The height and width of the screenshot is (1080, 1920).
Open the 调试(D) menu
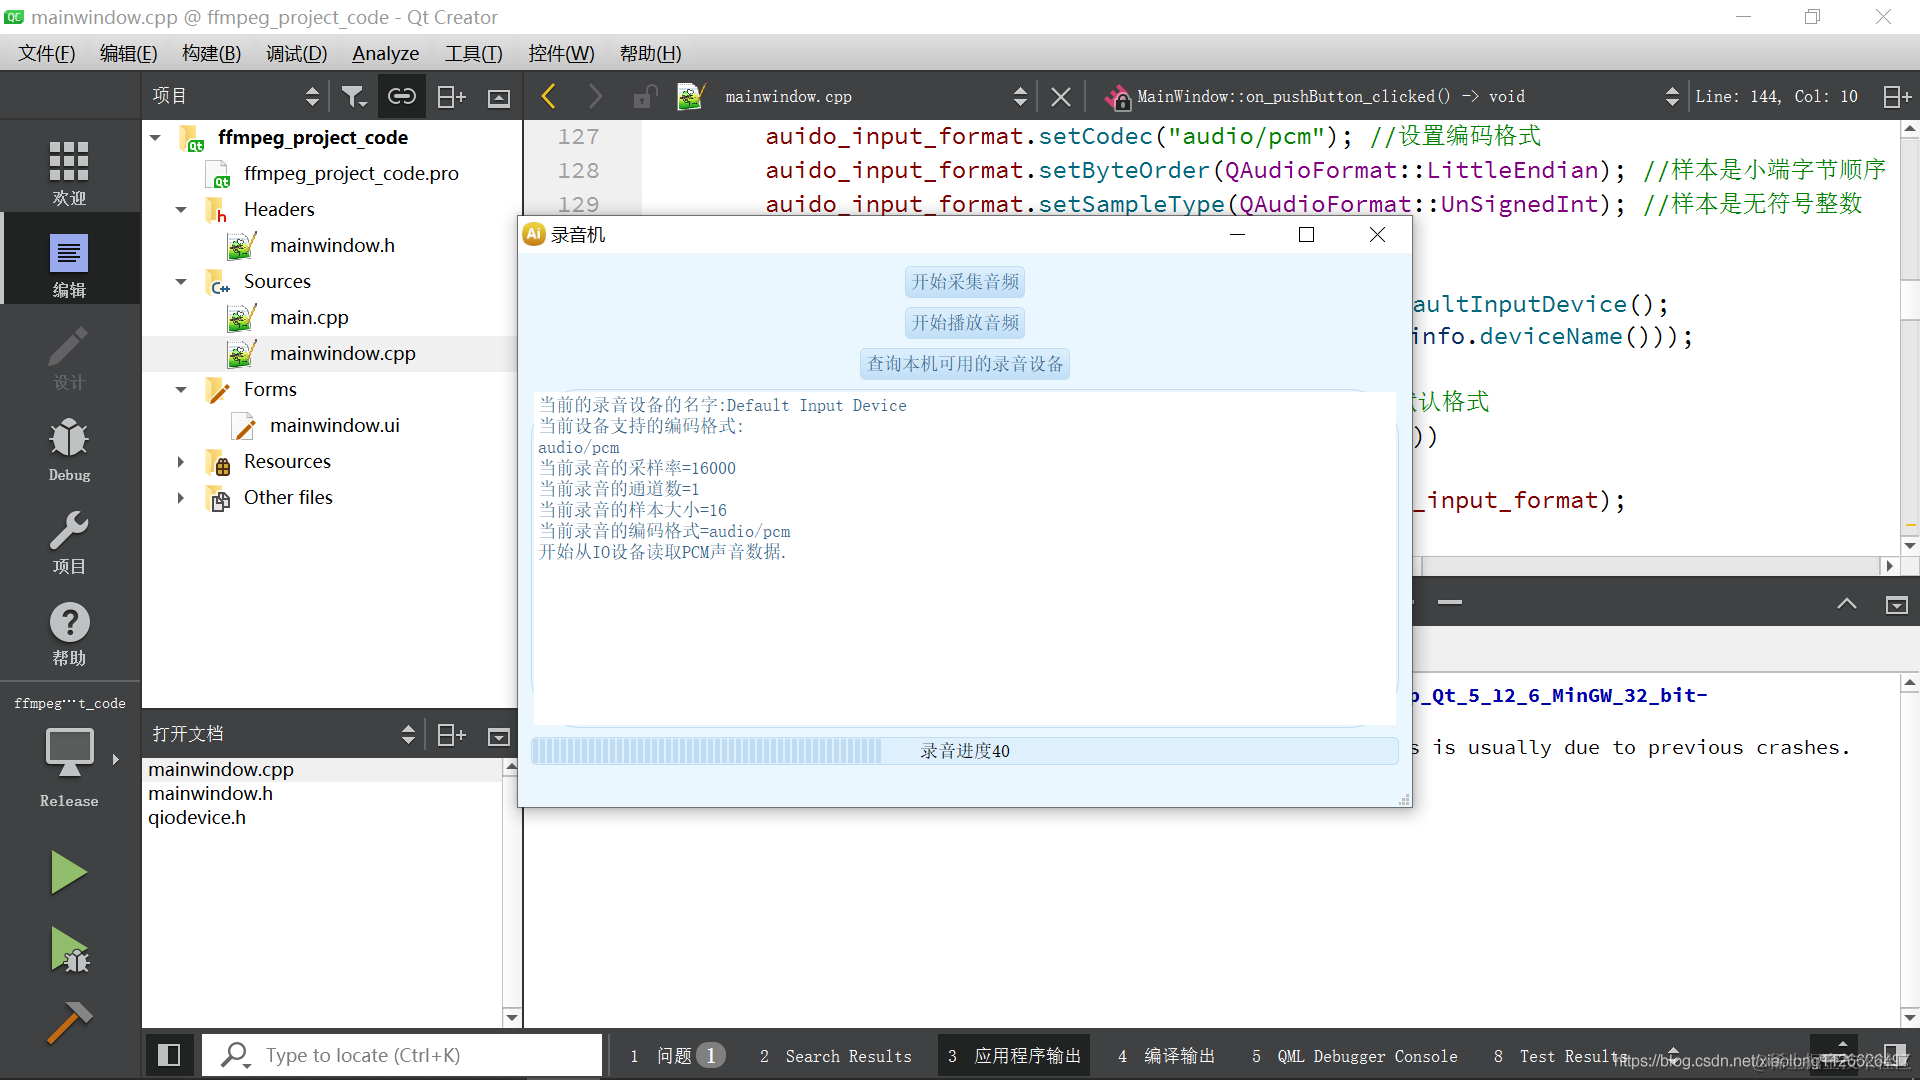296,53
